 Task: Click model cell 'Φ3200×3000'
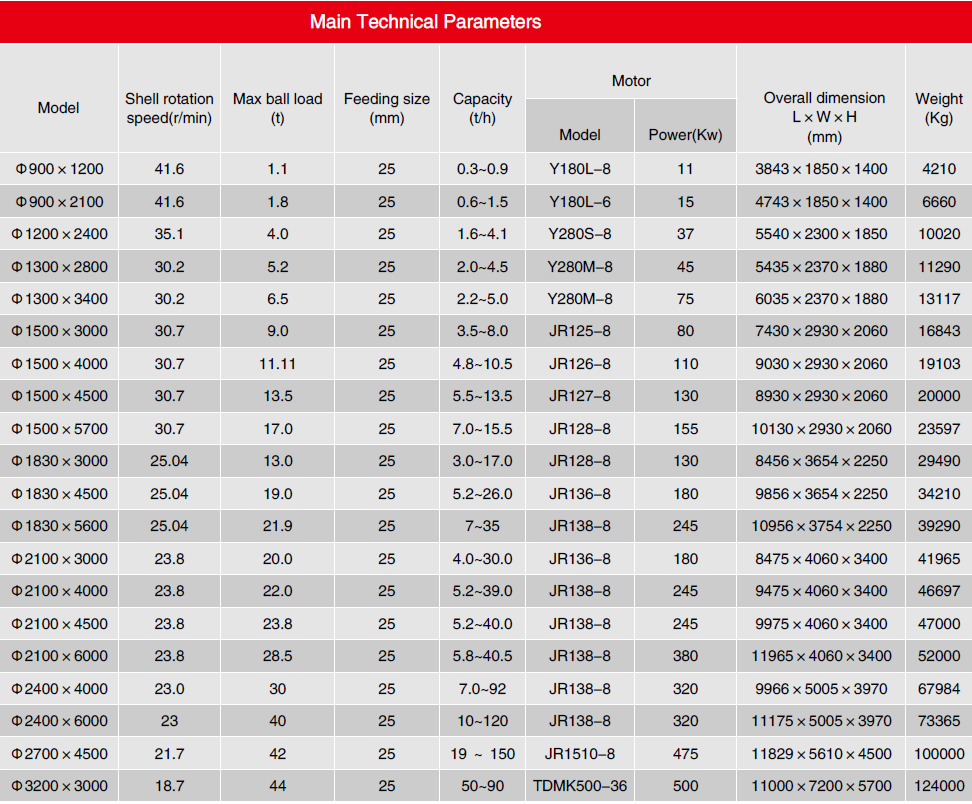(59, 785)
